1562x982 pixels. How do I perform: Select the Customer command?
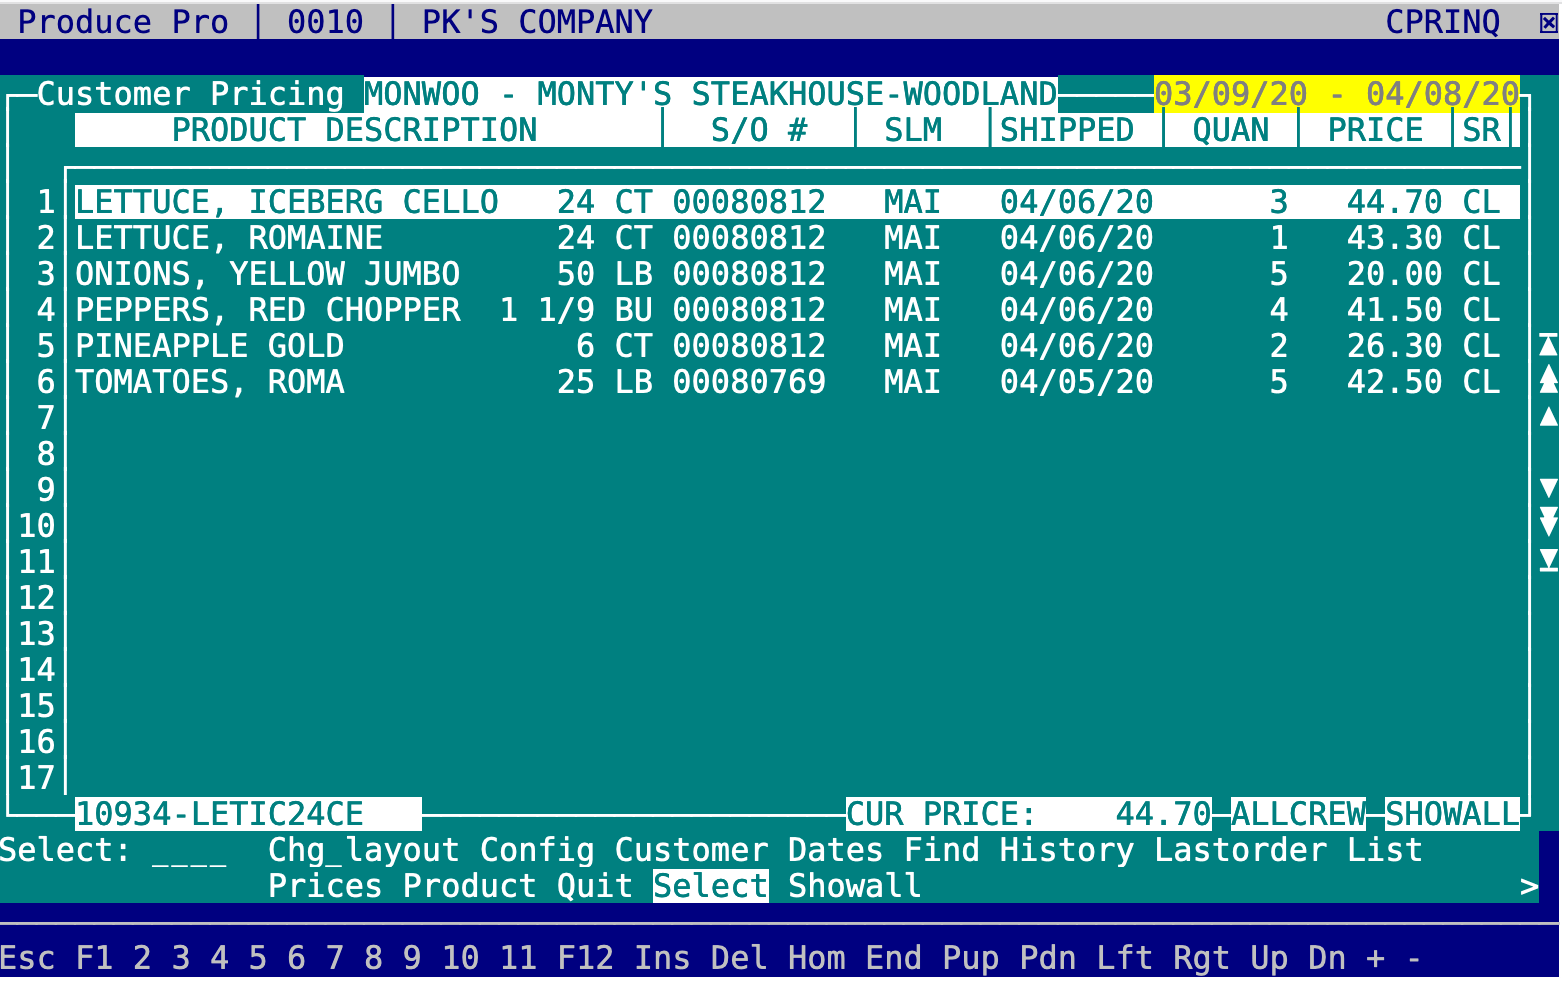pos(691,850)
